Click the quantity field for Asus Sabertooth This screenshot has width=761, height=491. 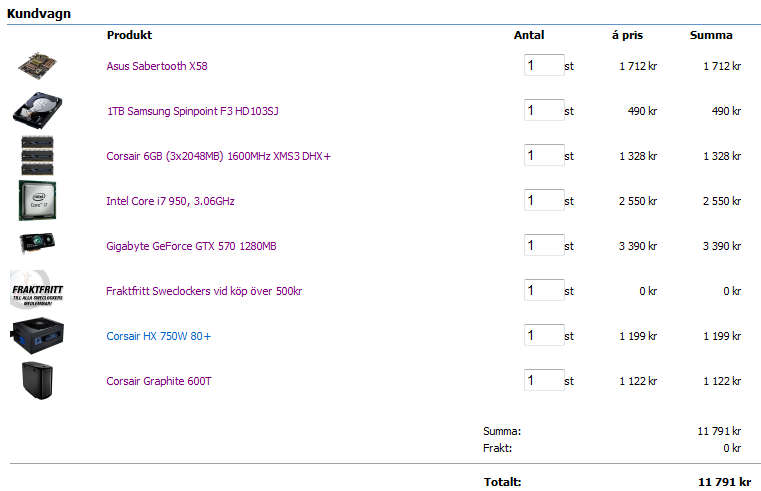coord(543,66)
